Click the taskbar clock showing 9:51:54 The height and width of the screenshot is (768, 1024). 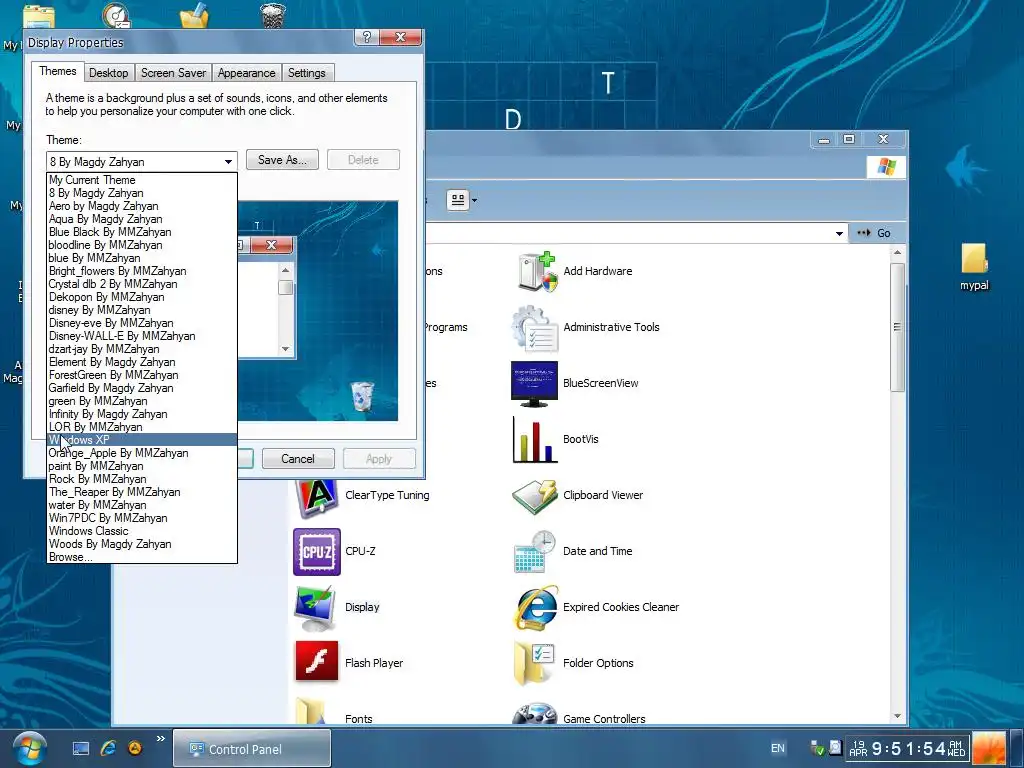pos(906,749)
